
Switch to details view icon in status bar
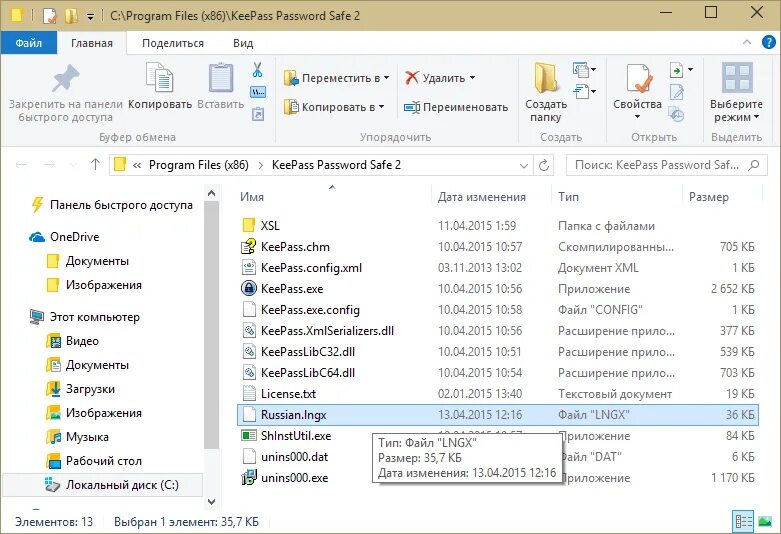pyautogui.click(x=743, y=522)
